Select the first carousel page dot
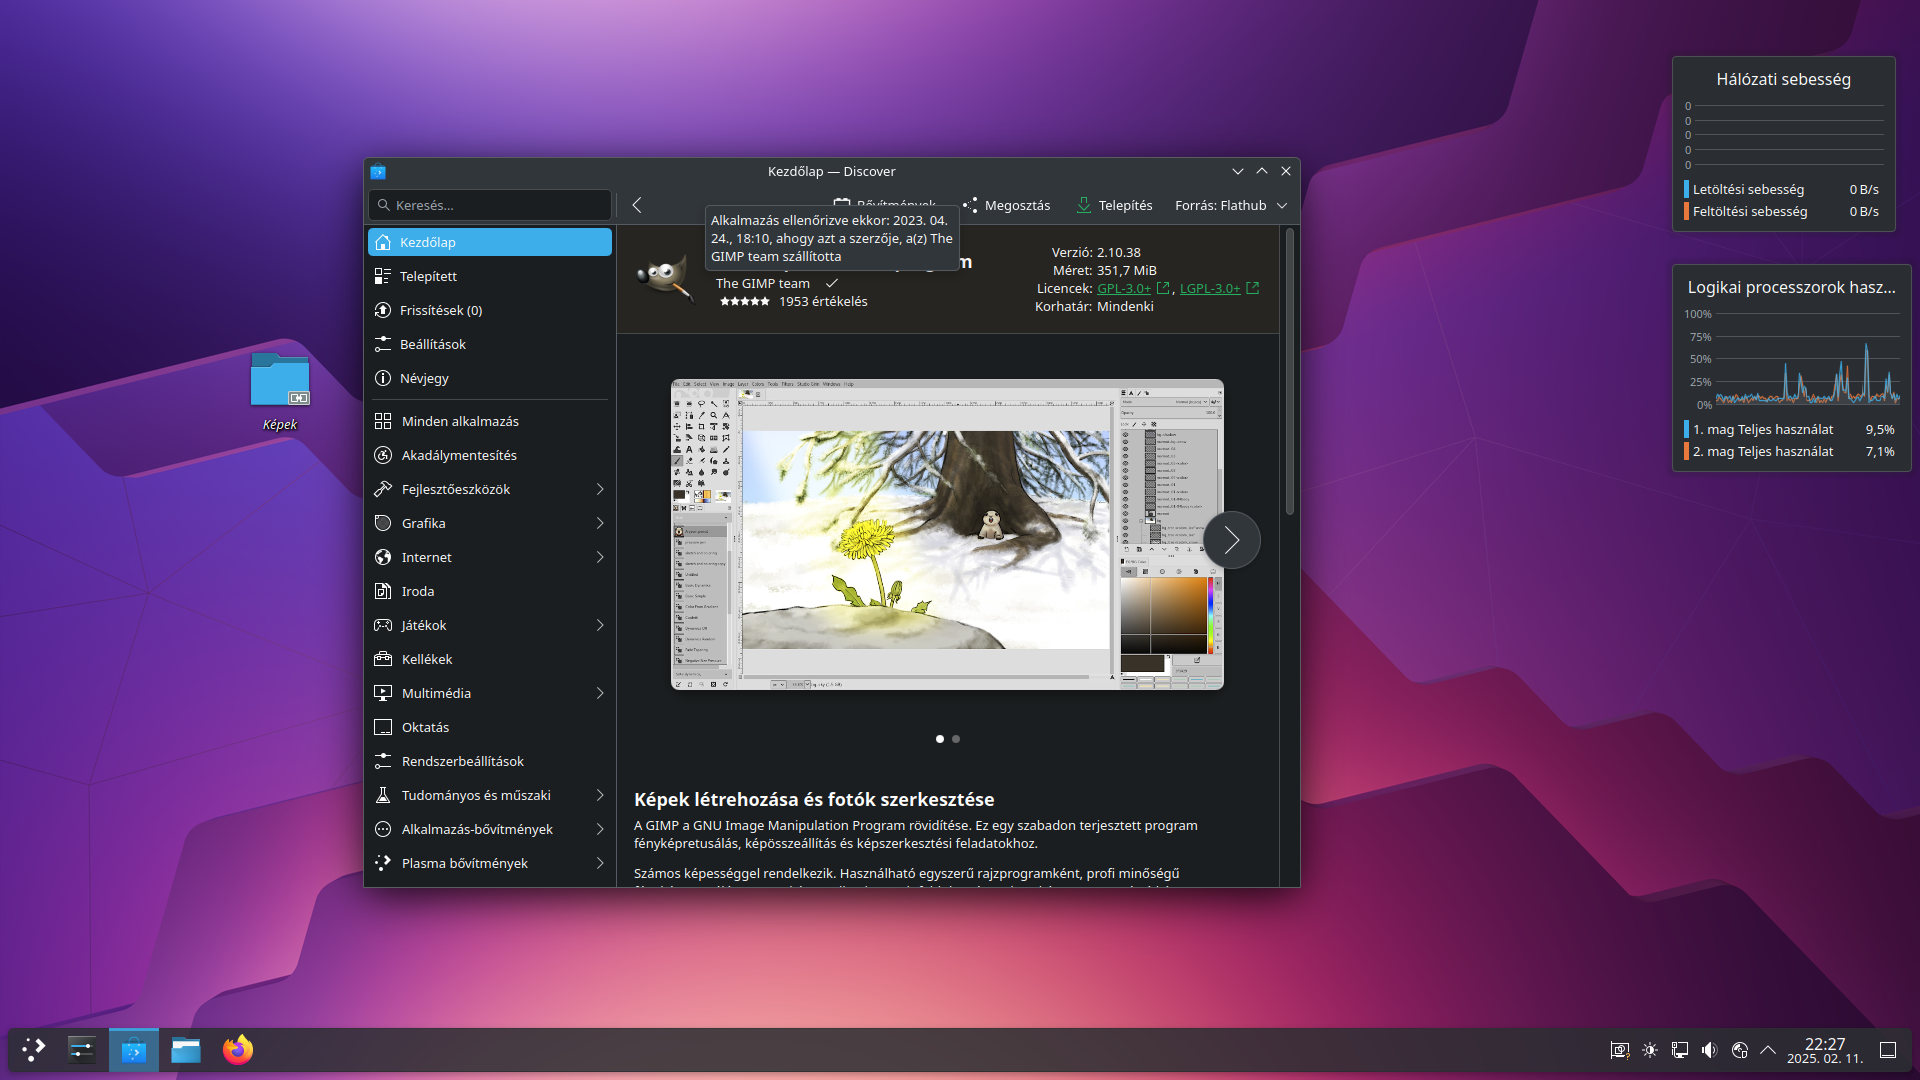1920x1080 pixels. (x=940, y=739)
